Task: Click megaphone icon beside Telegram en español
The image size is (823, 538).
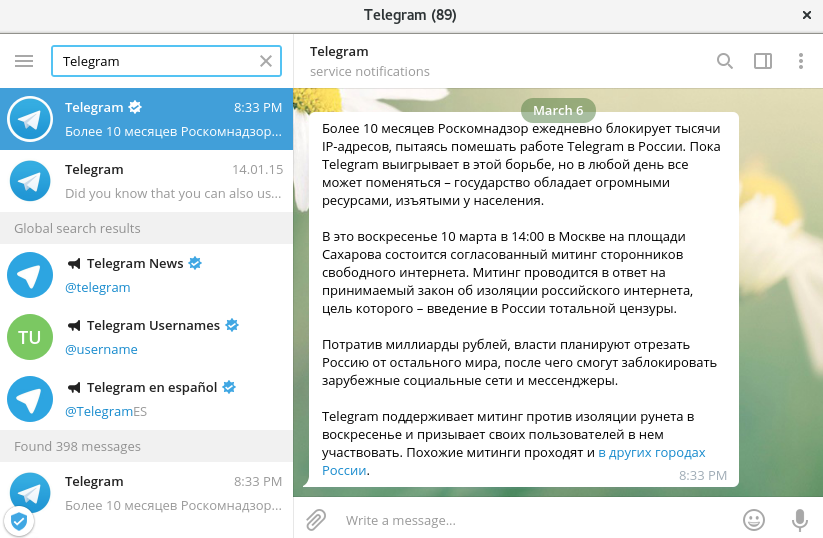Action: (74, 387)
